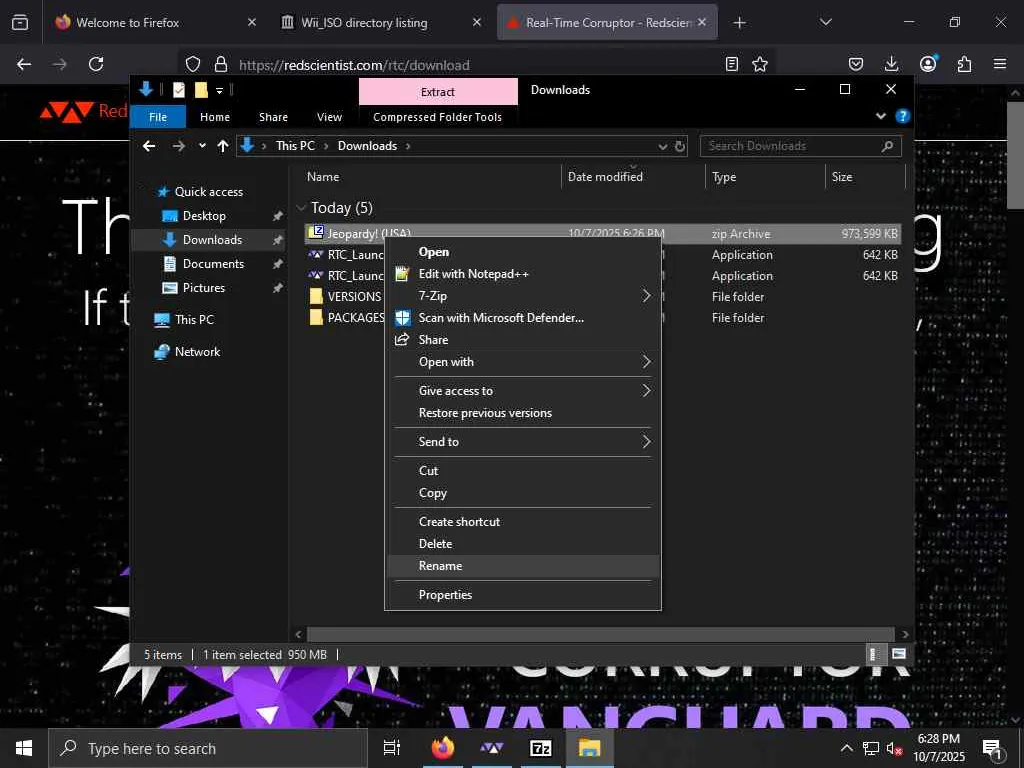Click the New folder quick access icon
The image size is (1024, 768).
[201, 89]
